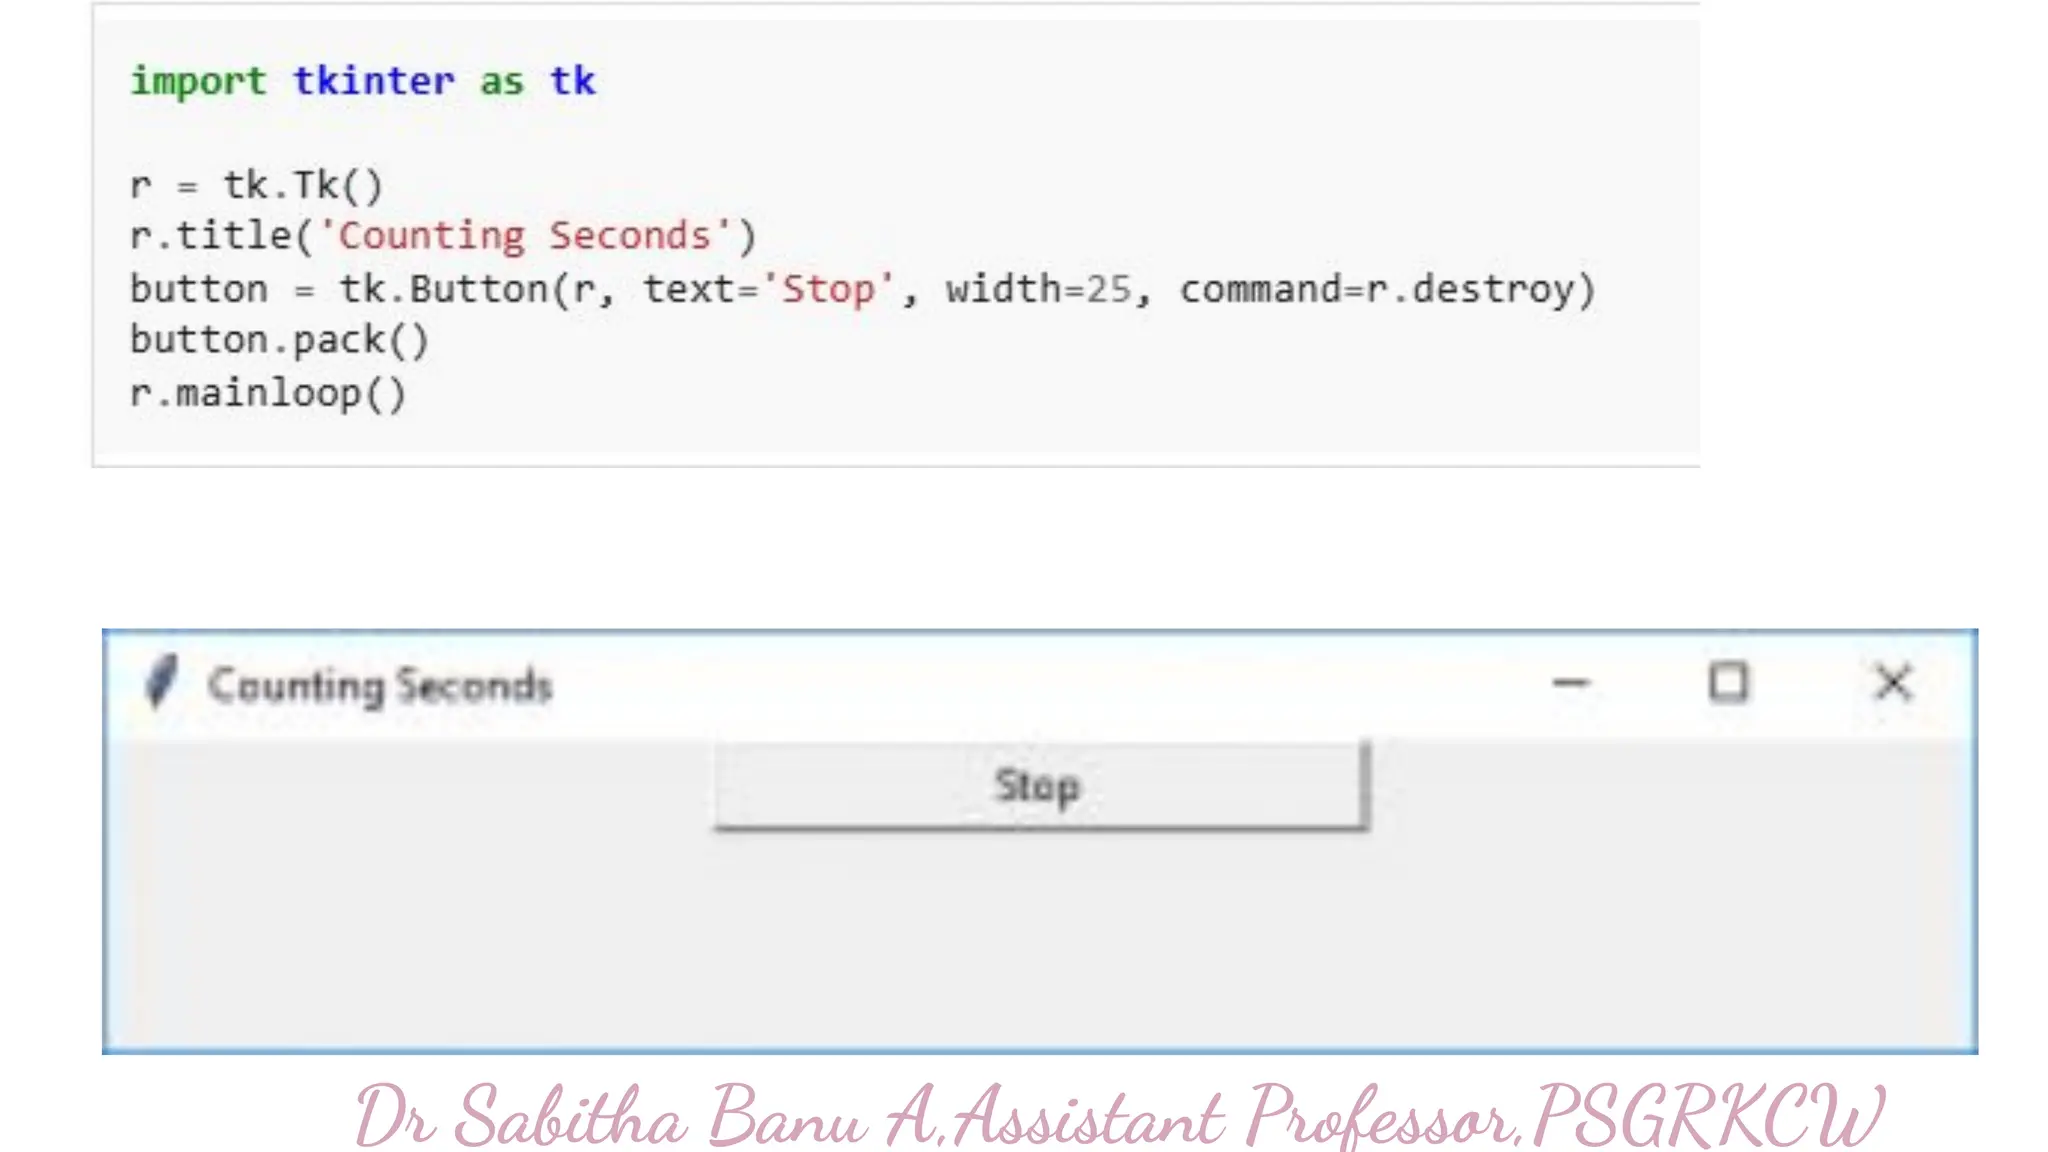
Task: Click the tkinter module name in code
Action: [x=373, y=81]
